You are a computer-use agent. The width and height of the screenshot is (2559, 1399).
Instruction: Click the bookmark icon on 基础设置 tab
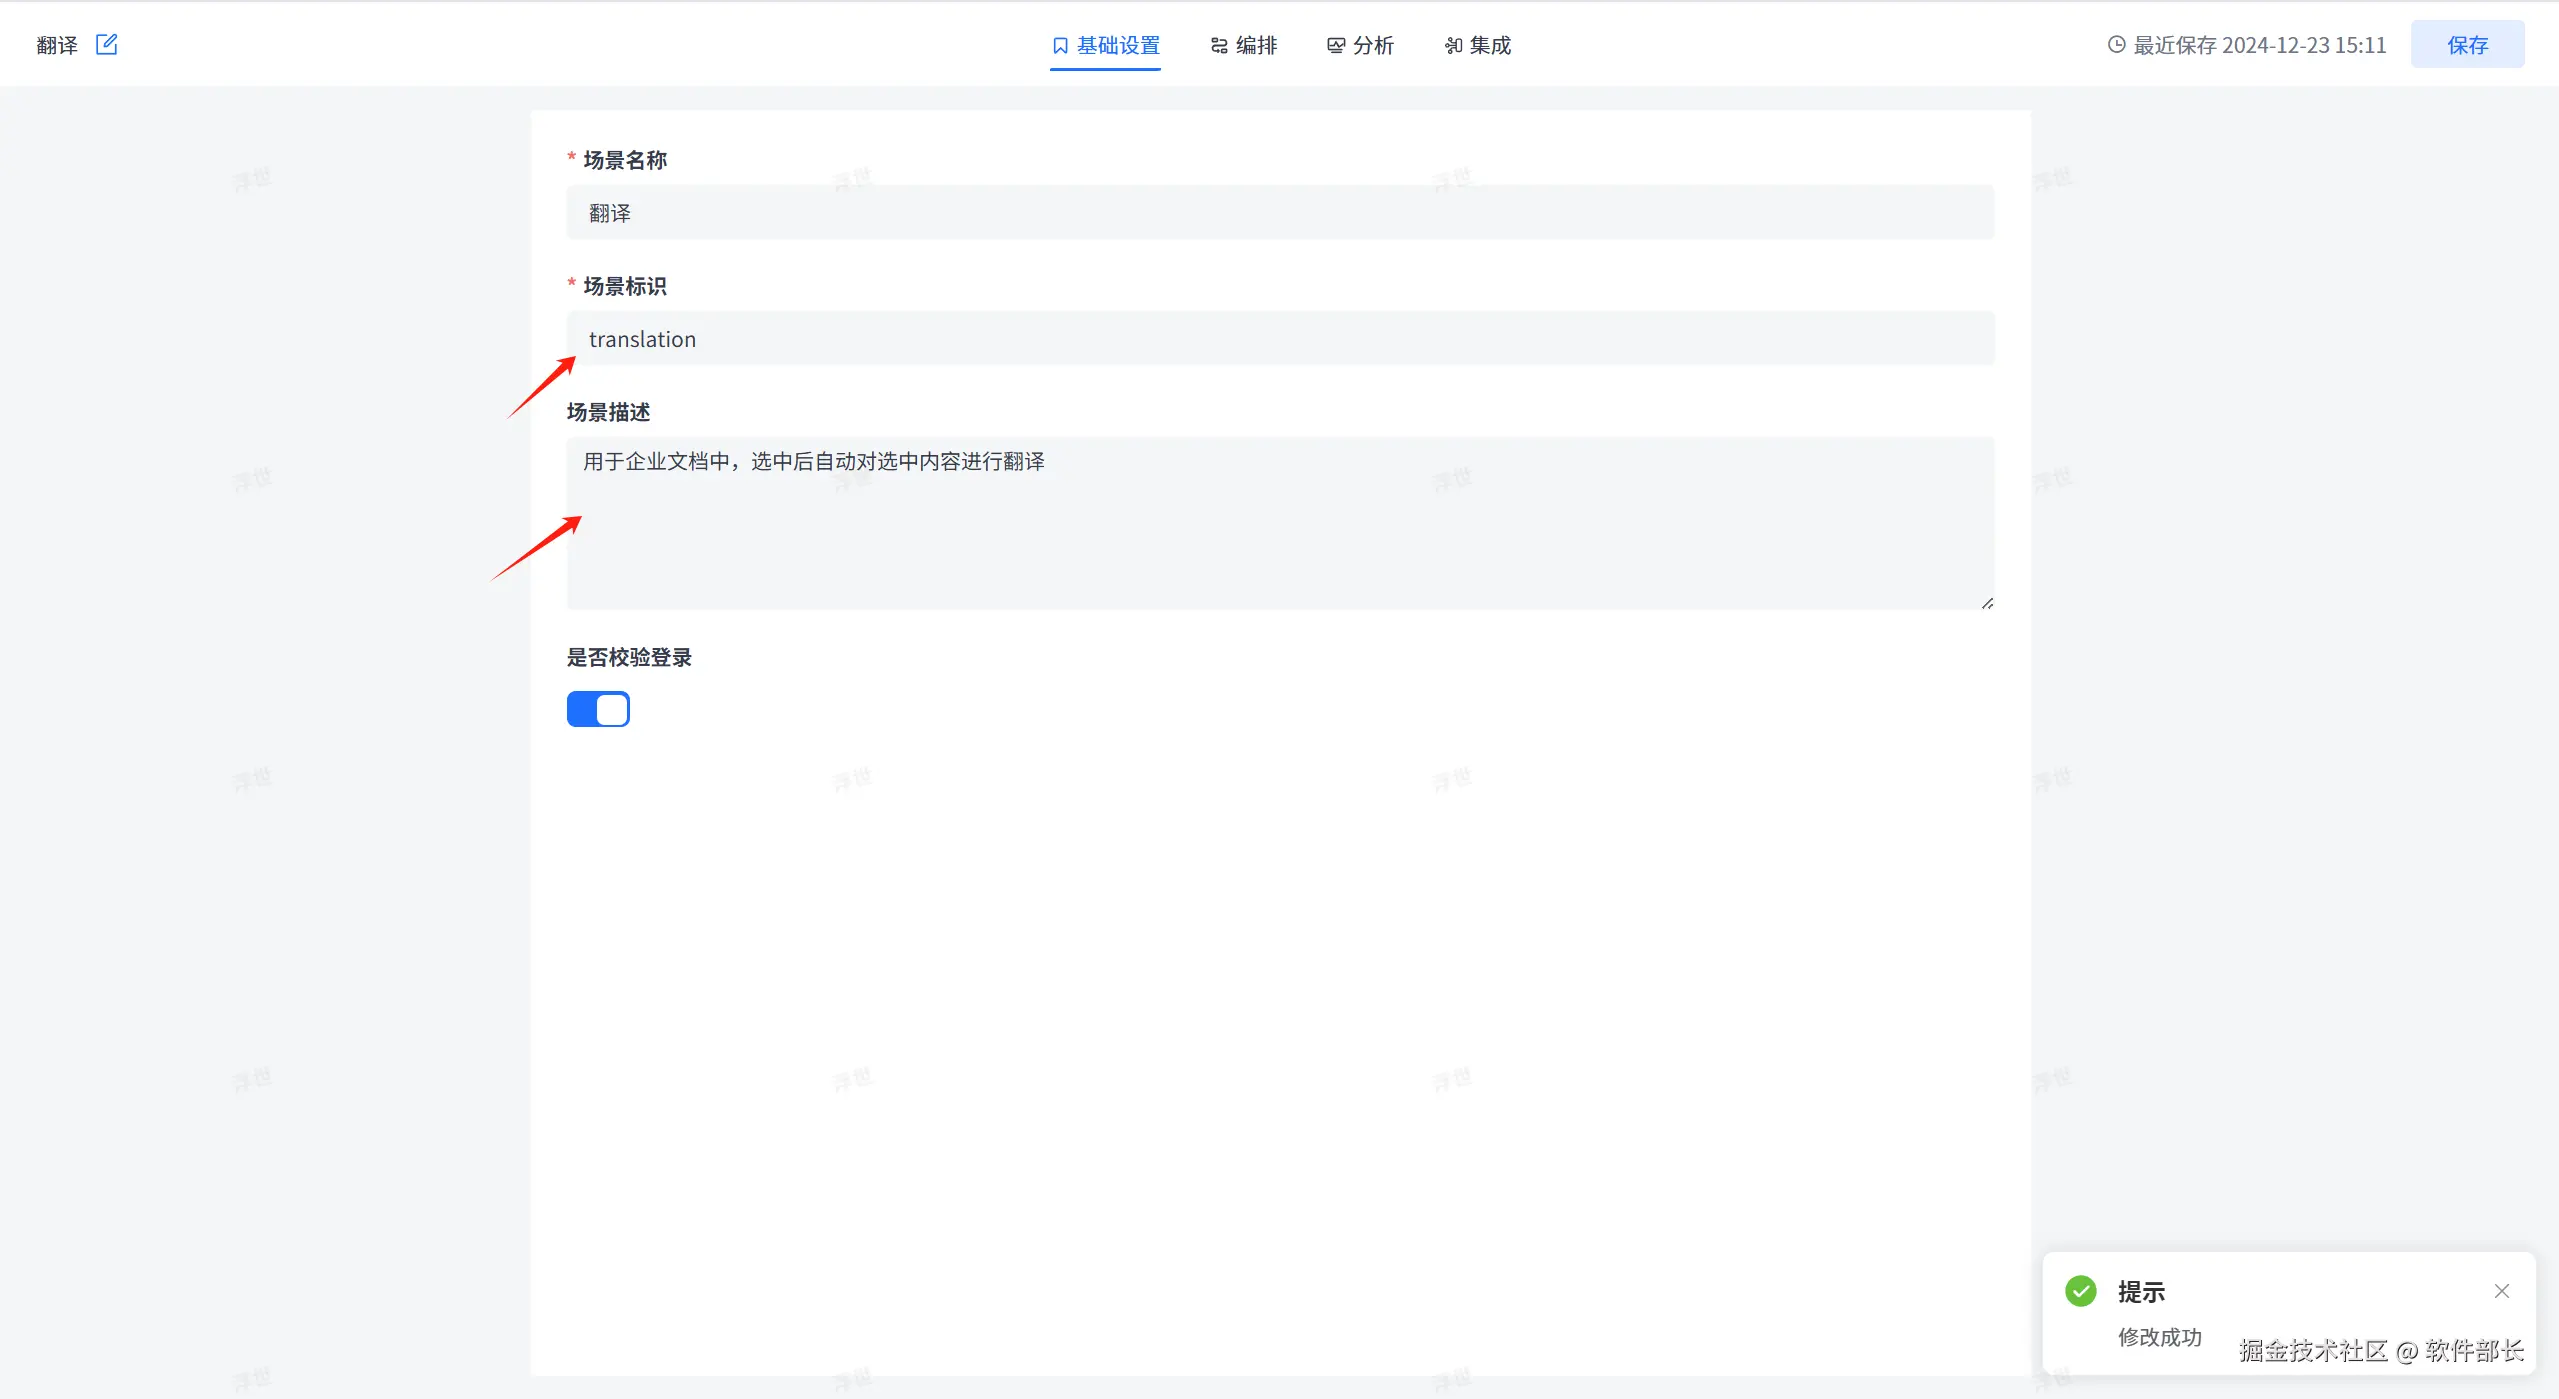pos(1060,46)
